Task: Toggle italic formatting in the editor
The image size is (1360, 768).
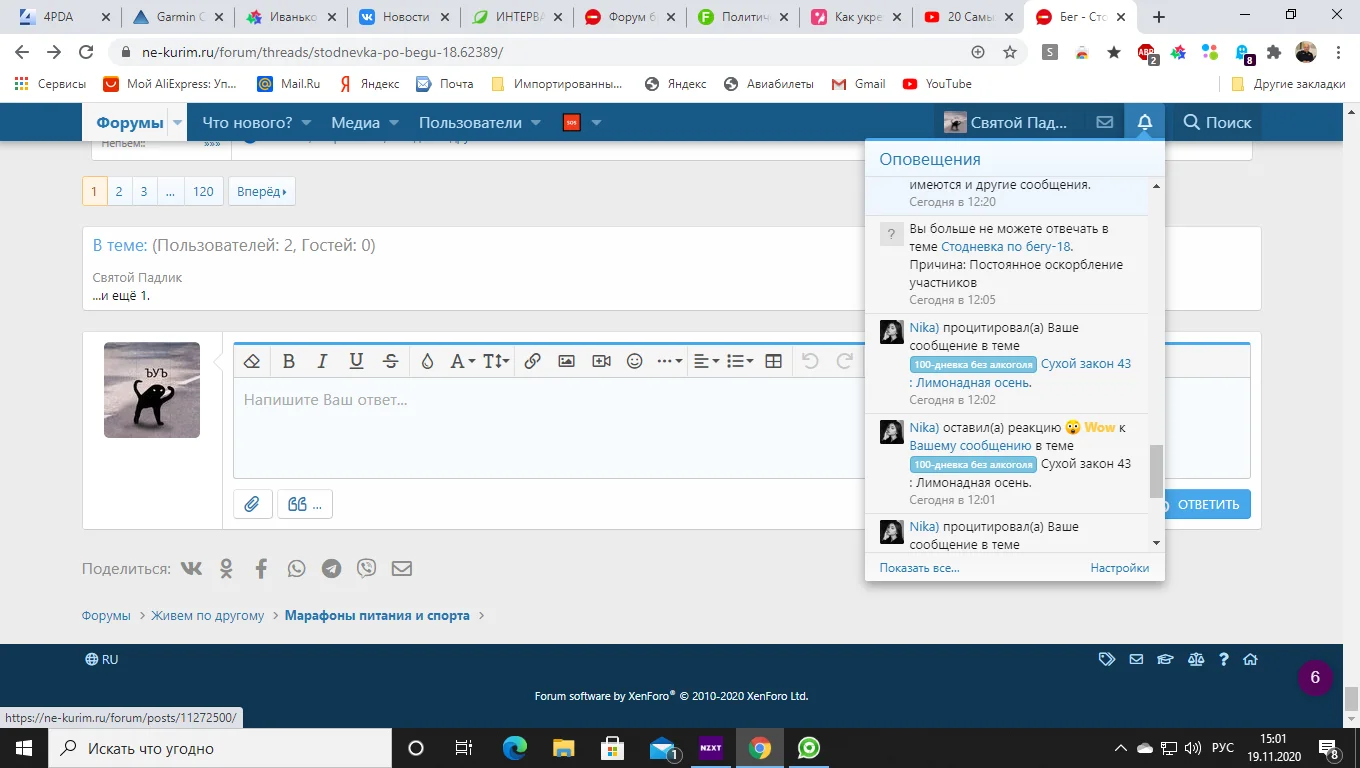Action: tap(322, 361)
